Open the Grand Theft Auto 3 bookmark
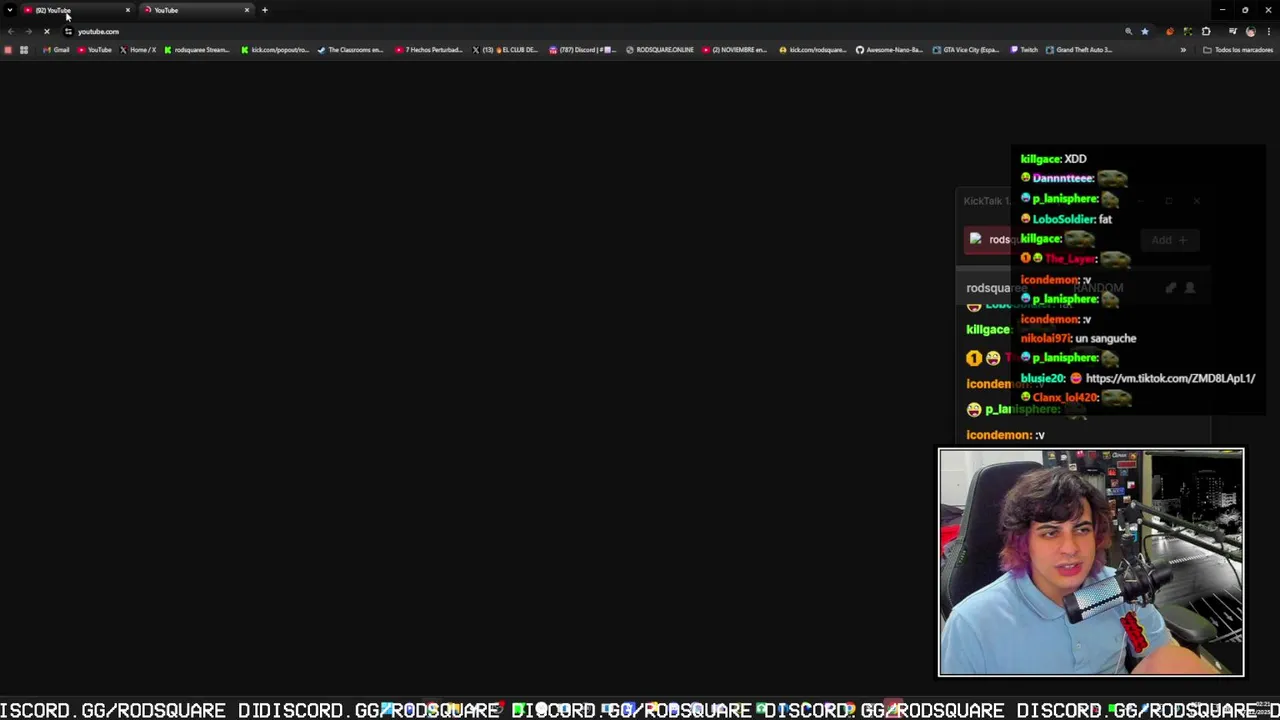The height and width of the screenshot is (720, 1280). [x=1079, y=50]
